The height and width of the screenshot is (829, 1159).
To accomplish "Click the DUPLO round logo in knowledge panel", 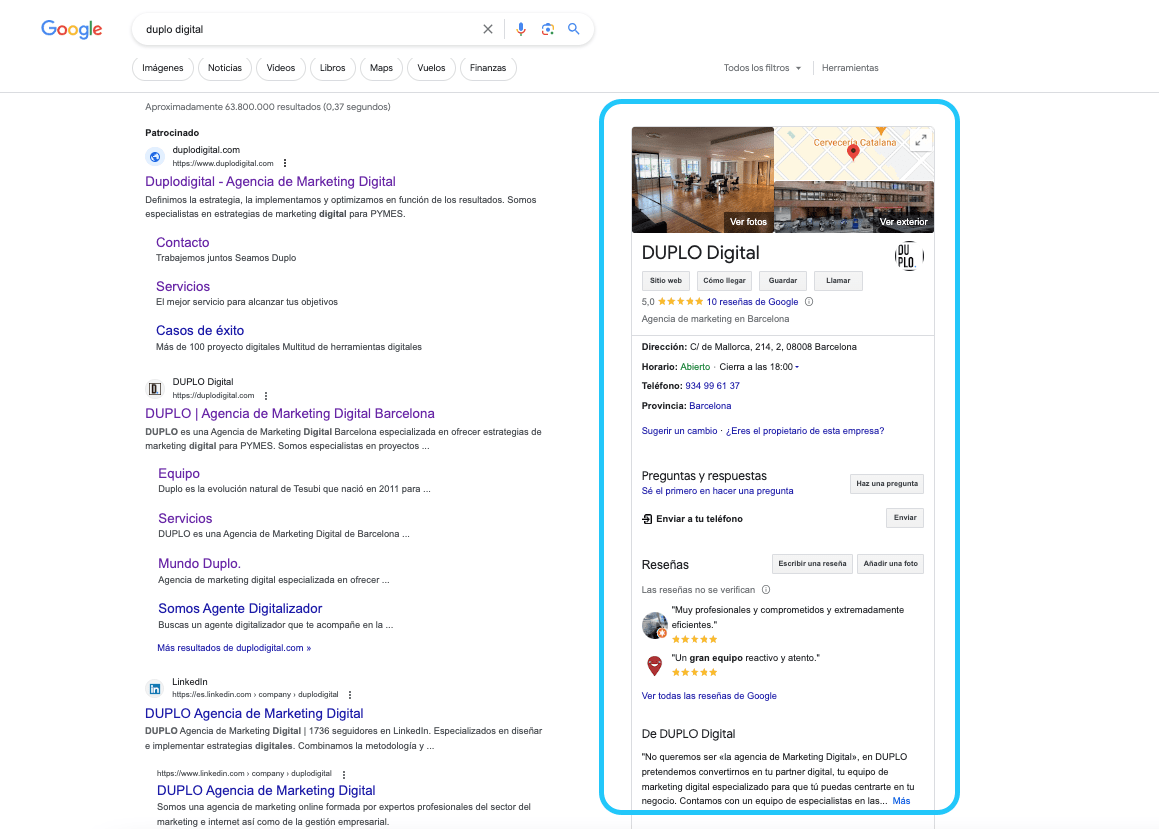I will coord(908,256).
